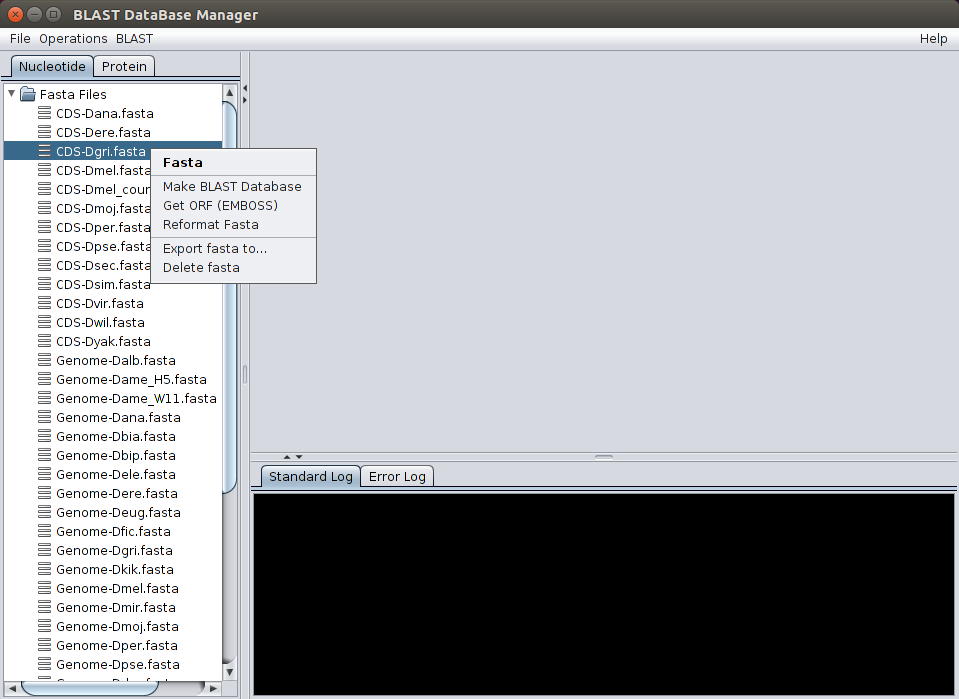Screen dimensions: 959x699
Task: Open the Operations menu
Action: pyautogui.click(x=73, y=39)
